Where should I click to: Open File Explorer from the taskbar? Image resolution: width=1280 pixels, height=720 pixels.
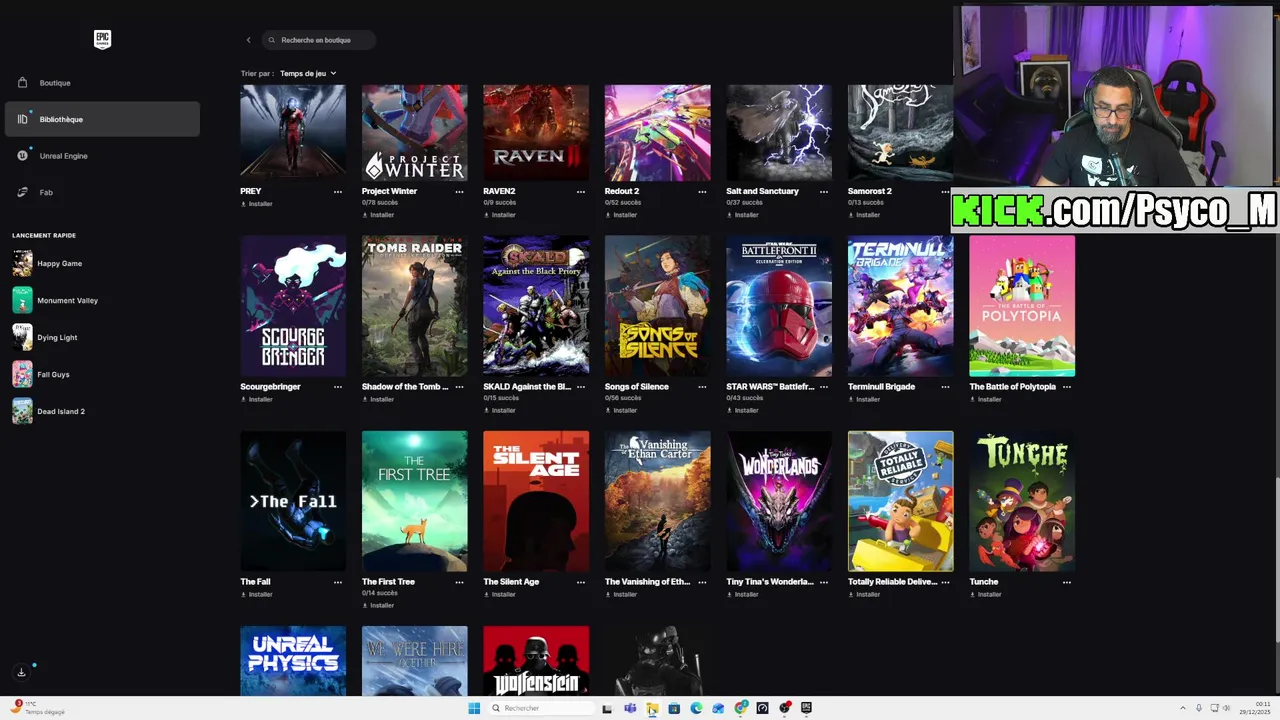pos(652,708)
